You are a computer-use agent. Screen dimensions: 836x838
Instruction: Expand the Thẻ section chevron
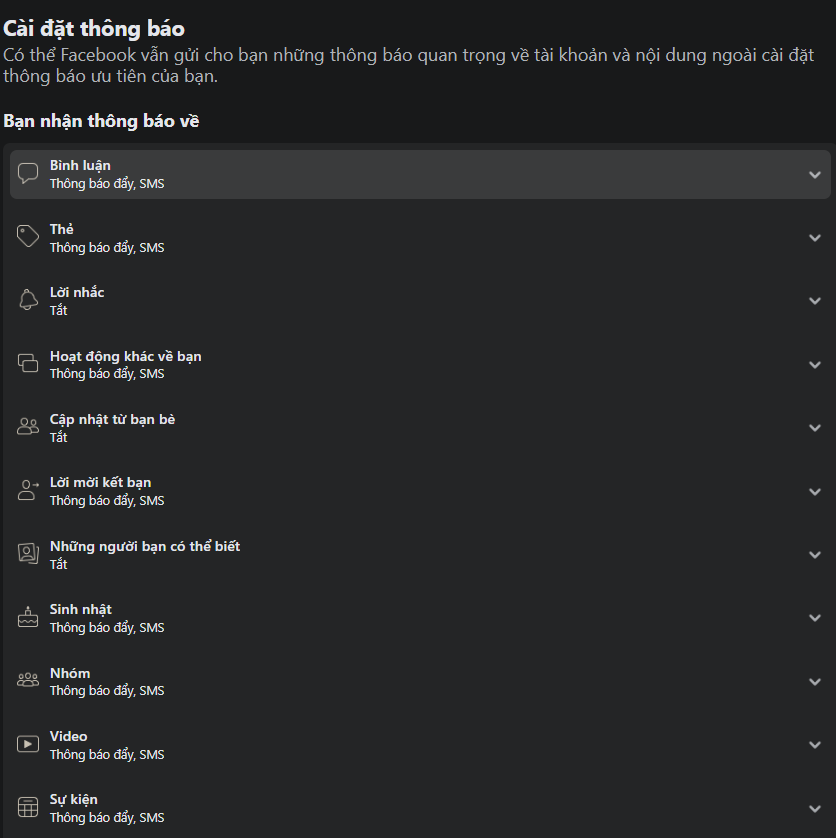click(815, 238)
